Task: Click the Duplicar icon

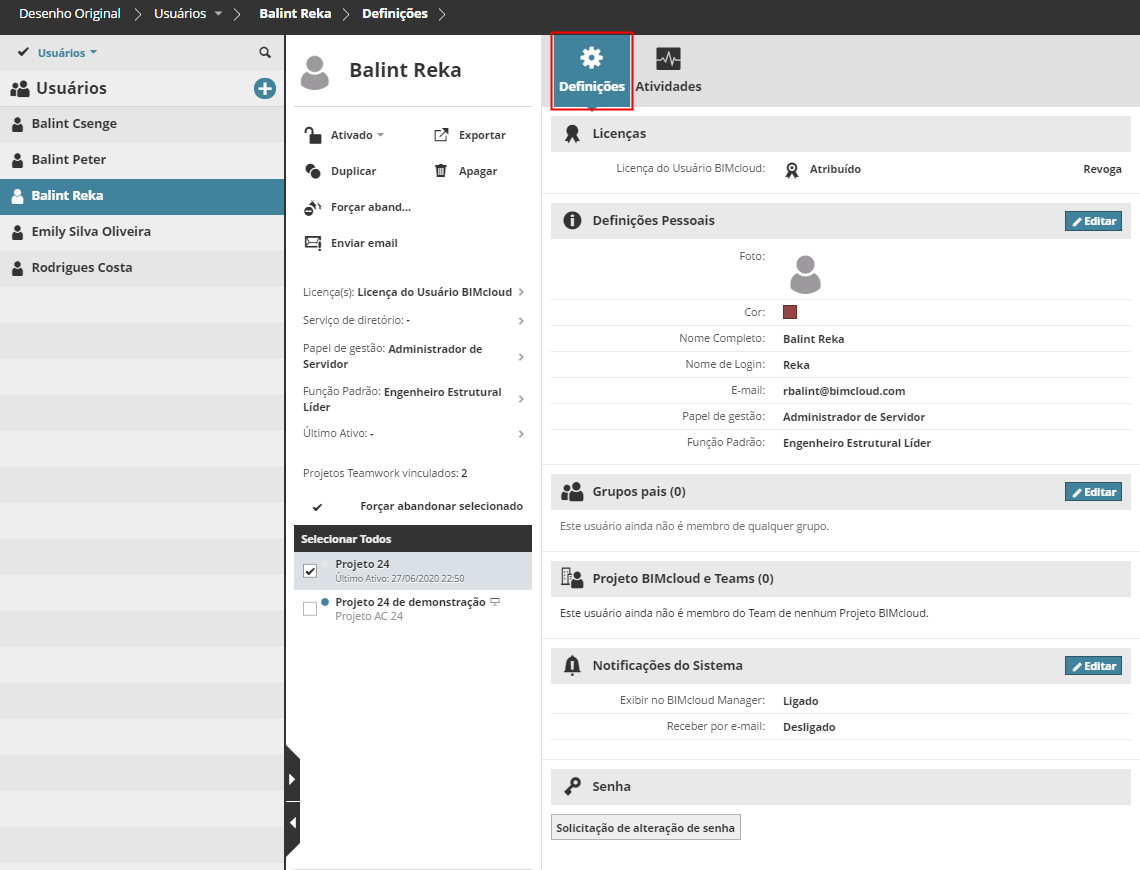Action: click(313, 171)
